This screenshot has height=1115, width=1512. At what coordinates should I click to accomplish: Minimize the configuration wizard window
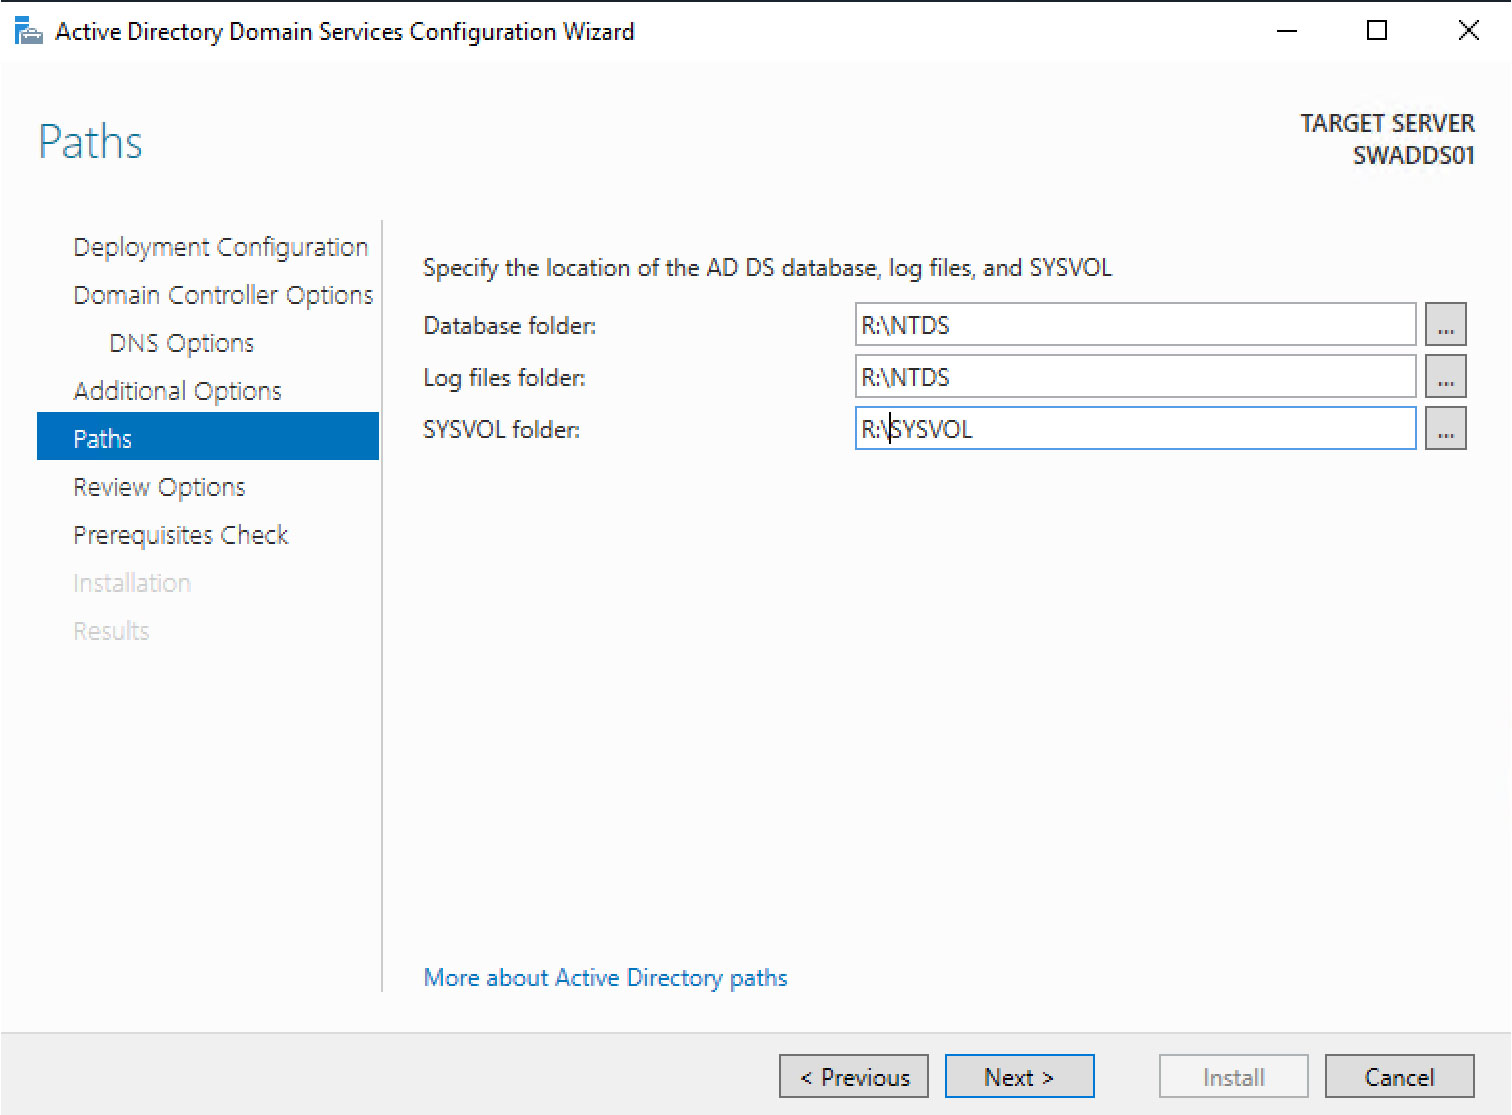pyautogui.click(x=1287, y=31)
